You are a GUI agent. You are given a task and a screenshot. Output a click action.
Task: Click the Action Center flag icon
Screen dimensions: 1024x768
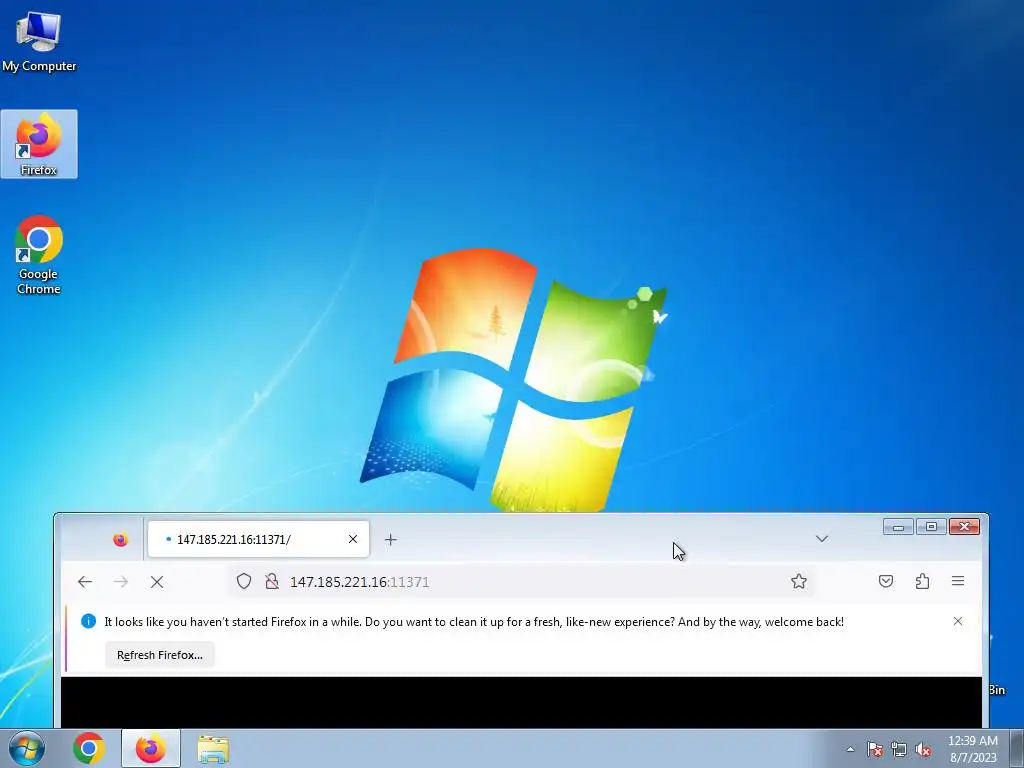click(x=875, y=749)
